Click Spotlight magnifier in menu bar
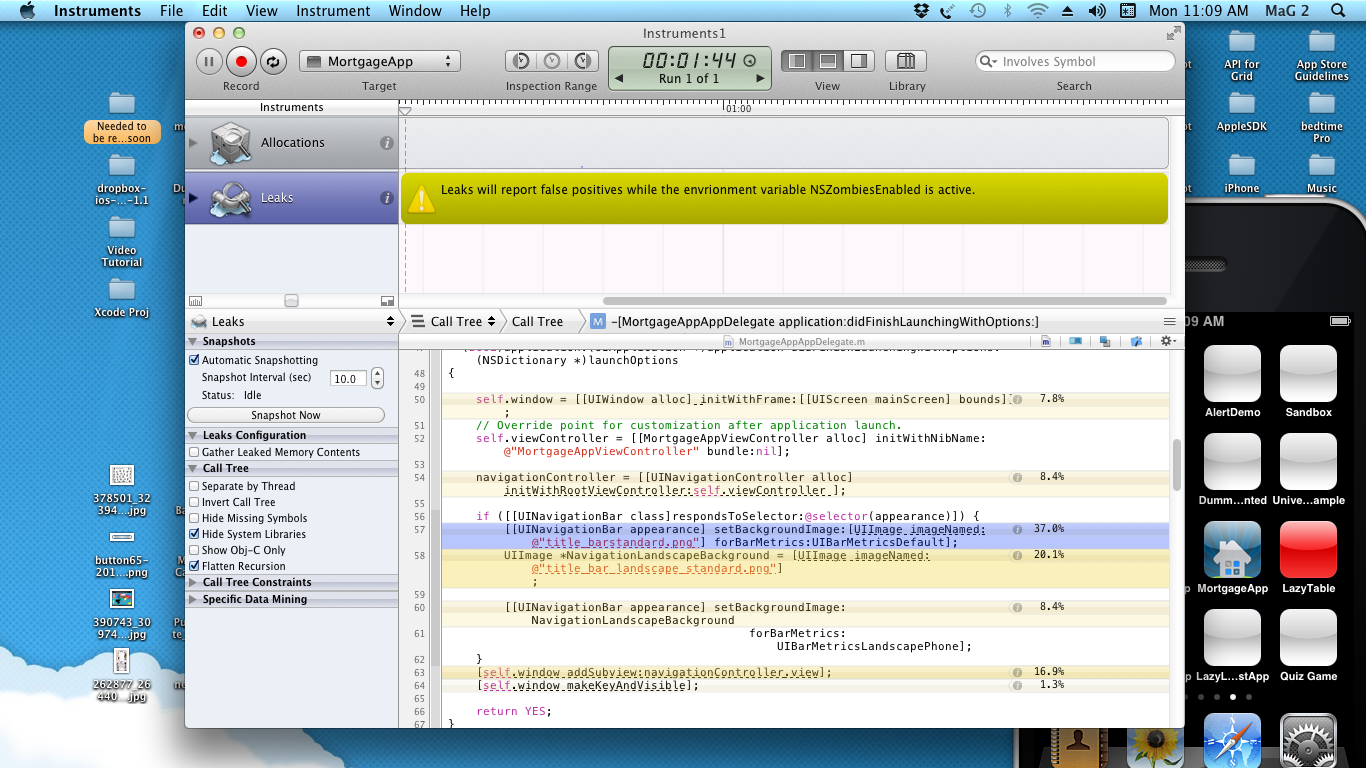 pos(1339,11)
